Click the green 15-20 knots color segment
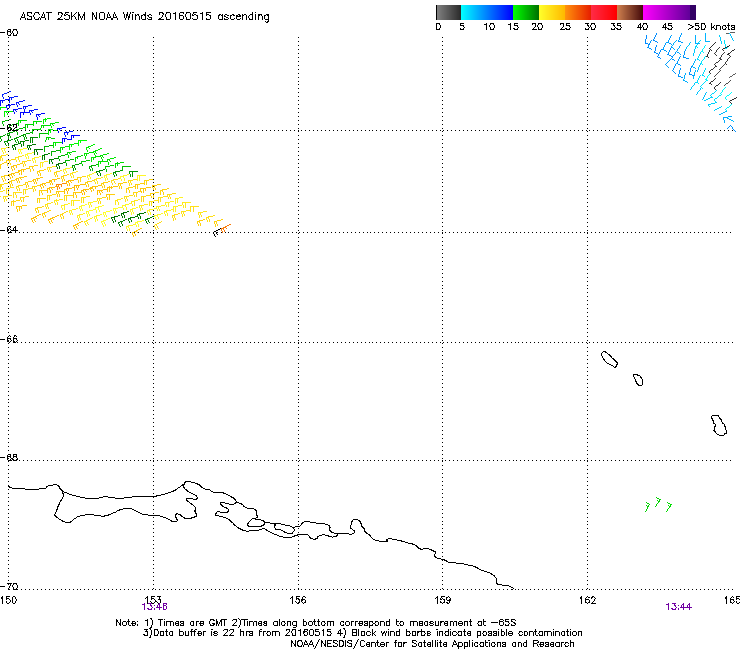 pyautogui.click(x=526, y=12)
